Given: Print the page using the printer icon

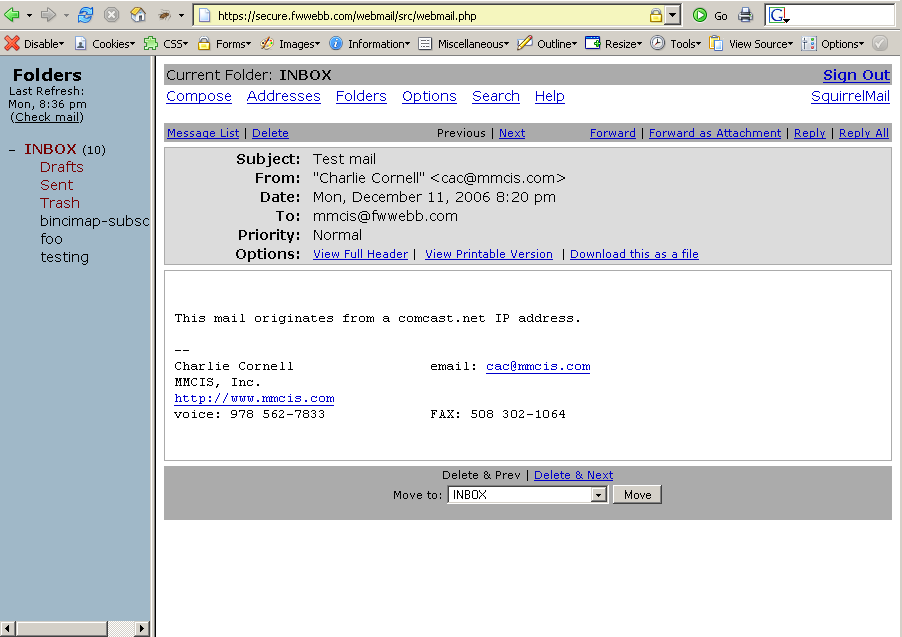Looking at the screenshot, I should click(x=746, y=15).
